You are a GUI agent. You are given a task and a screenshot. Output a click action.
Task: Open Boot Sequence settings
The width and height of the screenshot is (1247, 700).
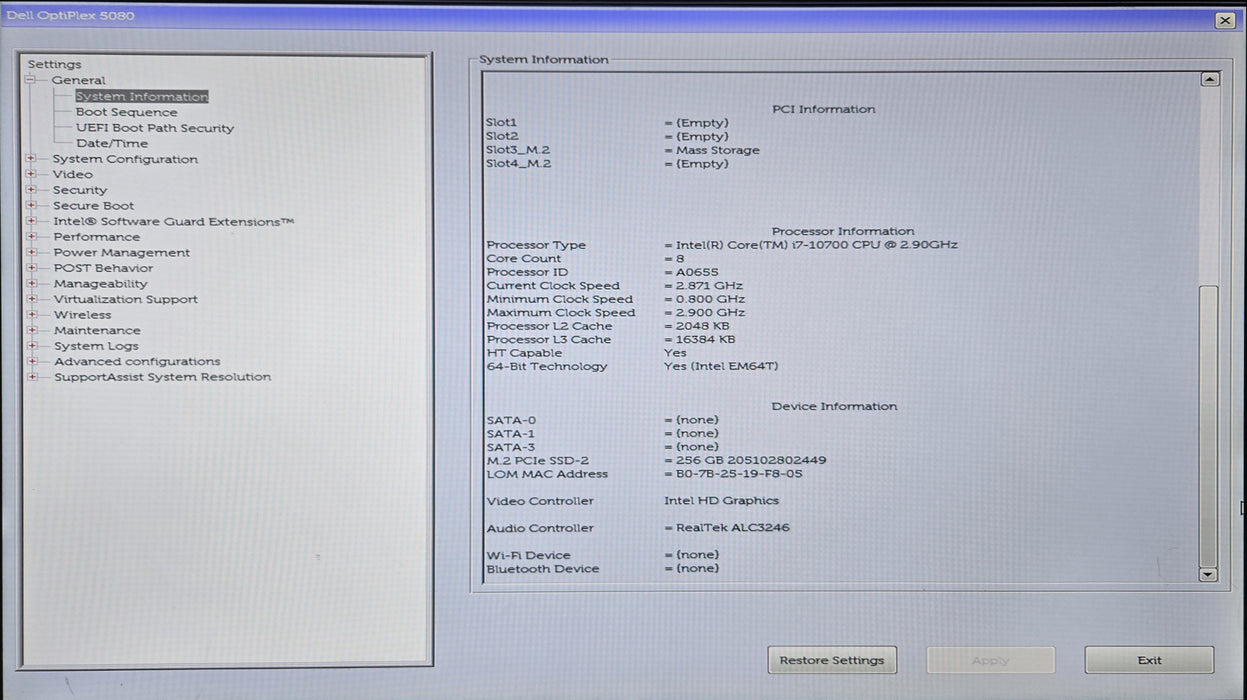pos(126,112)
